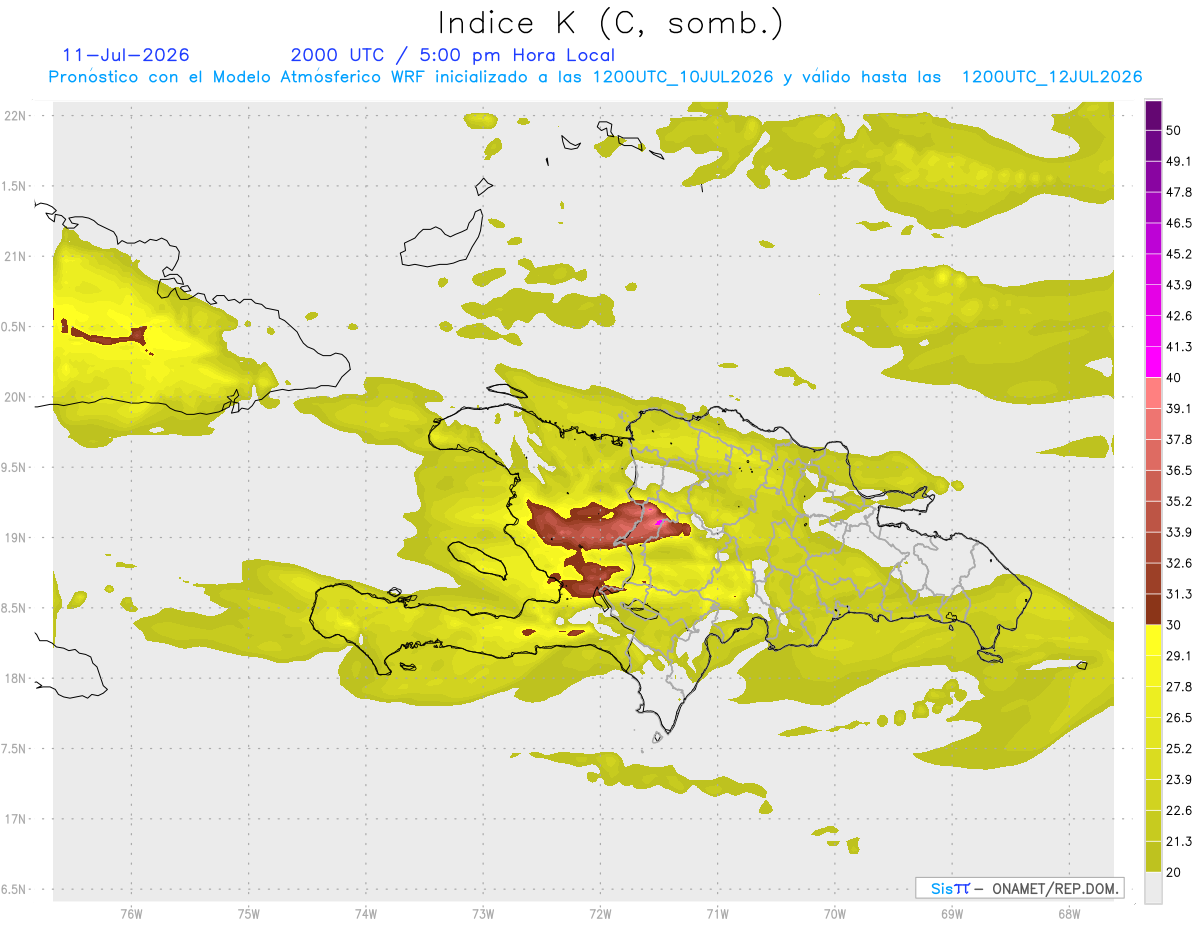Click the legend value '47.8'
This screenshot has height=927, width=1200.
(1180, 192)
